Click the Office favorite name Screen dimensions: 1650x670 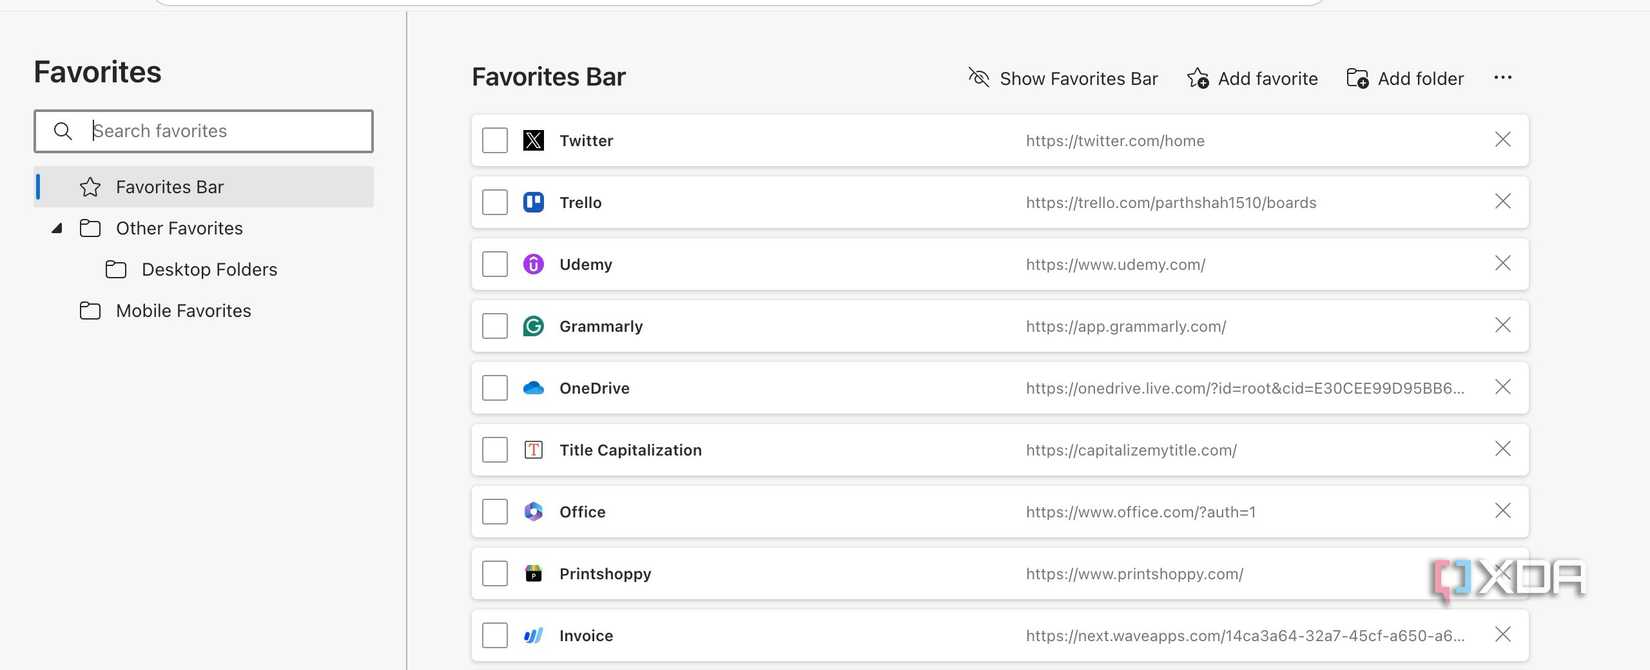pos(583,512)
